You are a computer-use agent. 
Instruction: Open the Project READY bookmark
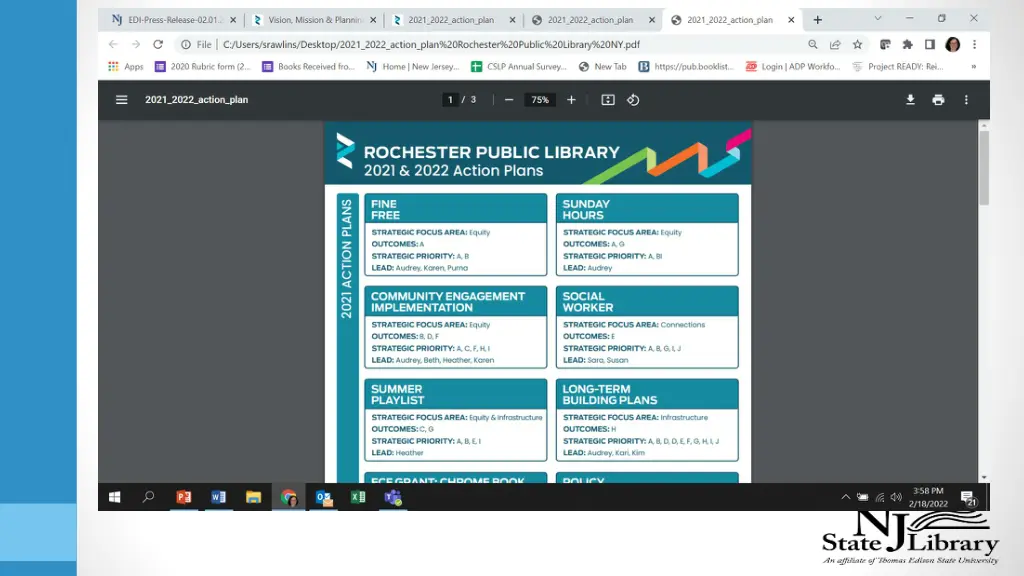pyautogui.click(x=898, y=67)
